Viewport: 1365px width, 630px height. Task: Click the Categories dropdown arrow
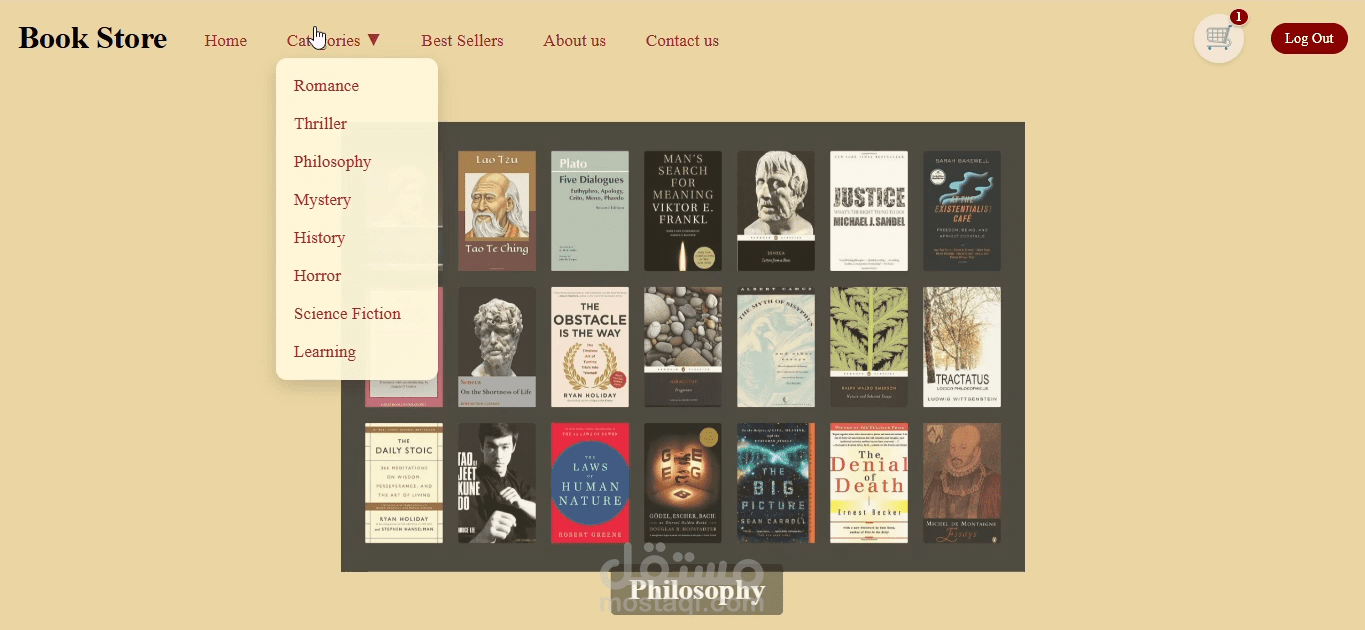[373, 40]
